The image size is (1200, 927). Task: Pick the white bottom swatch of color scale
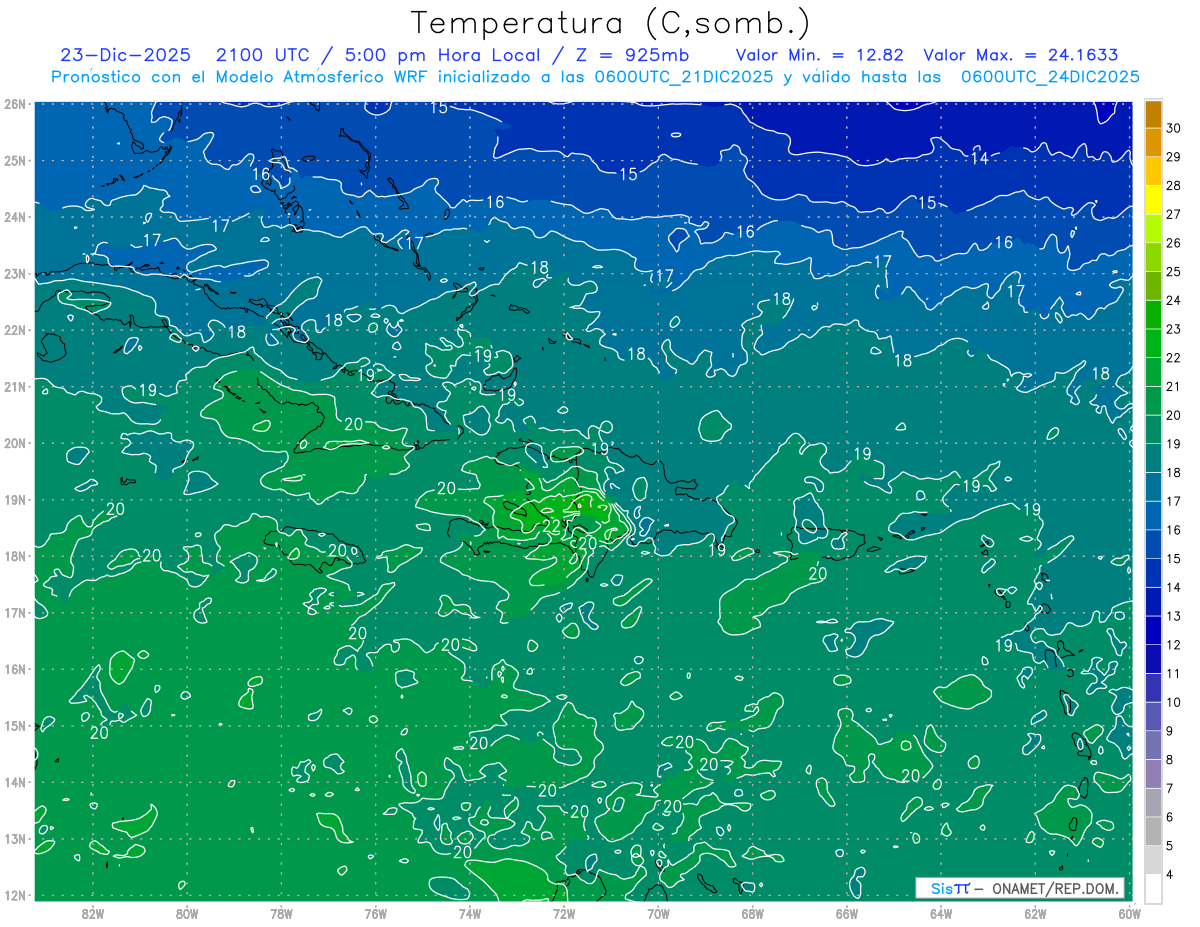pos(1153,889)
